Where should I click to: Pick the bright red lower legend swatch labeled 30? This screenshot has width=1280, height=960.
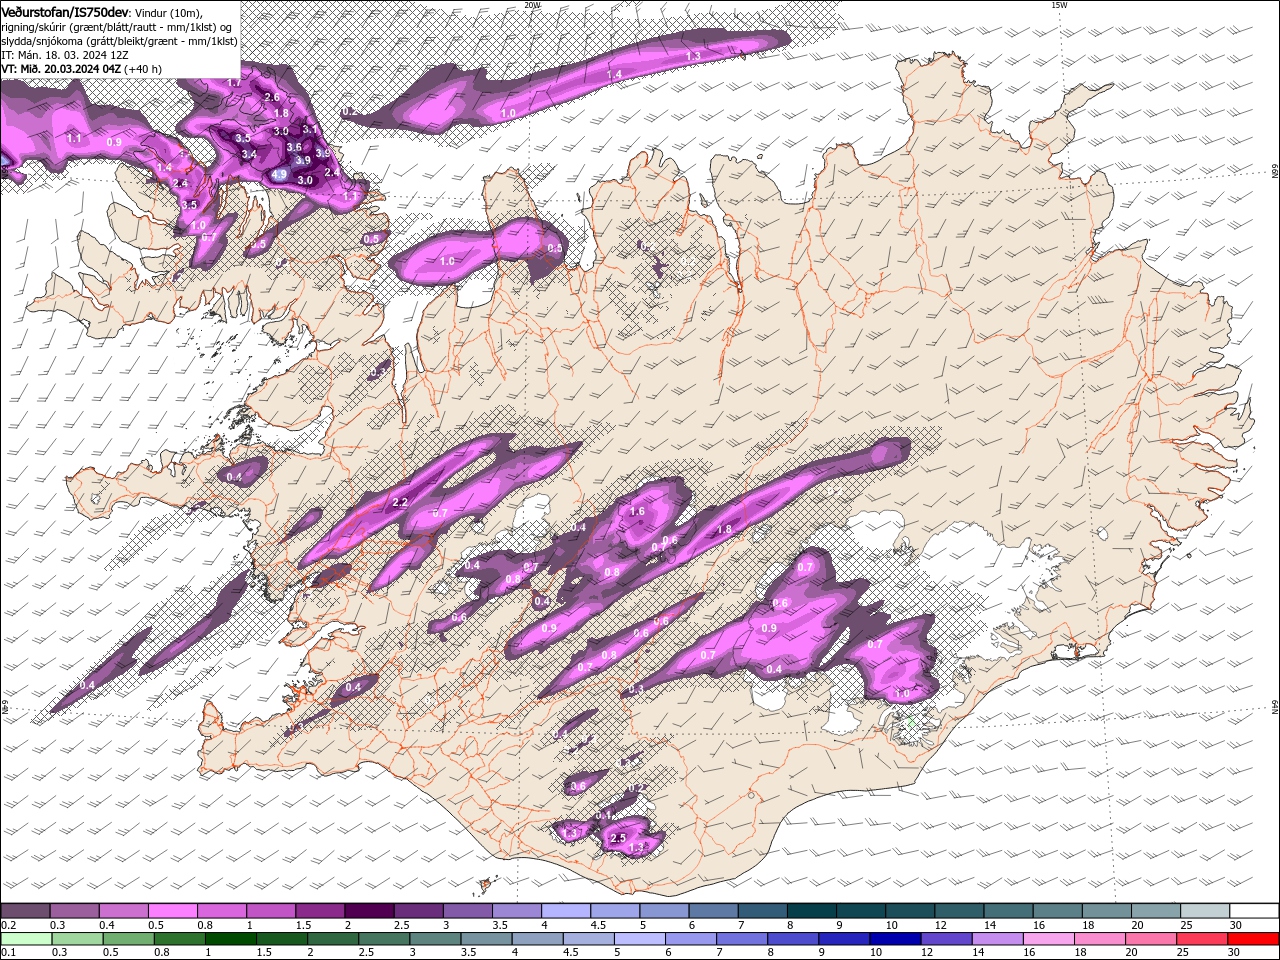point(1253,939)
